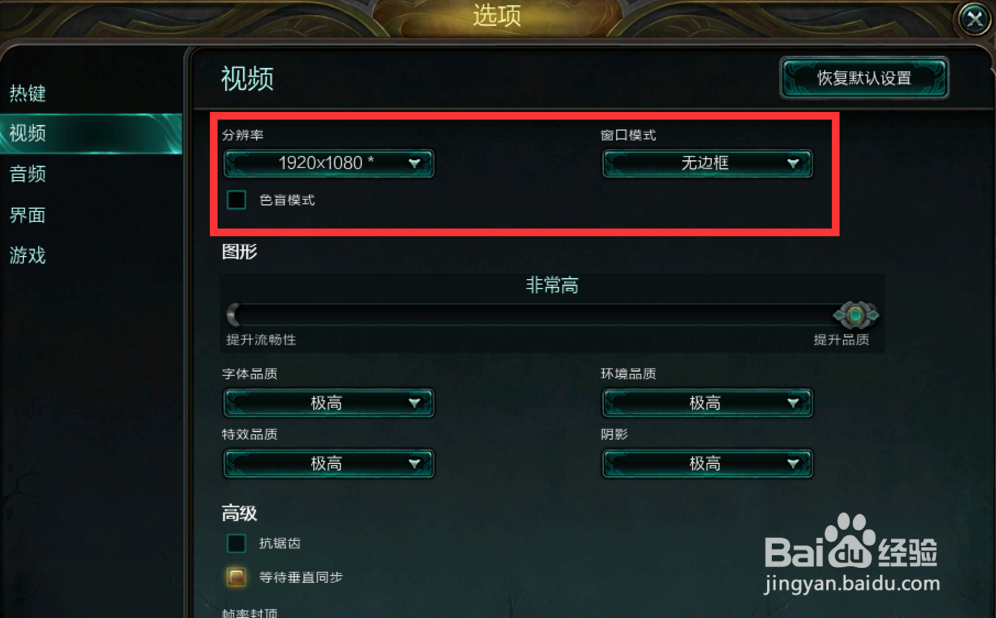
Task: Switch to the 音频 settings tab
Action: (28, 174)
